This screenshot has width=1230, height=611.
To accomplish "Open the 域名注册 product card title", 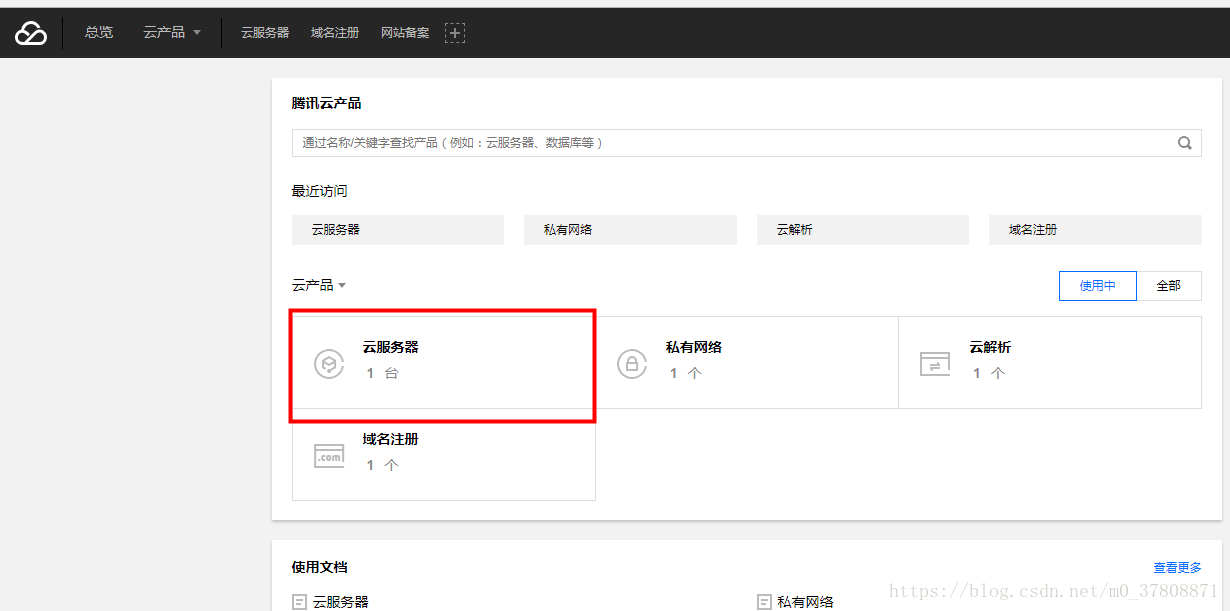I will pyautogui.click(x=391, y=439).
